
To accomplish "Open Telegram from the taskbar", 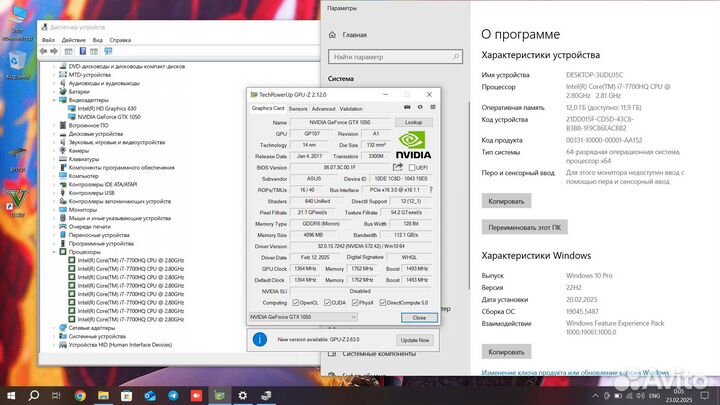I will pos(173,395).
